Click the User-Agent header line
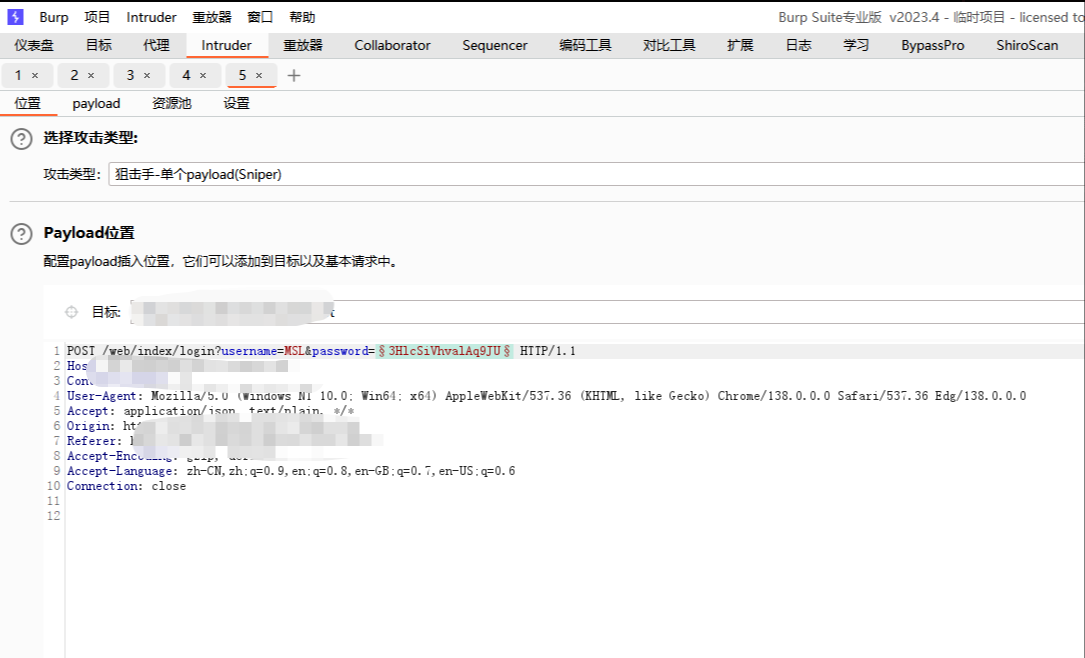 [547, 396]
